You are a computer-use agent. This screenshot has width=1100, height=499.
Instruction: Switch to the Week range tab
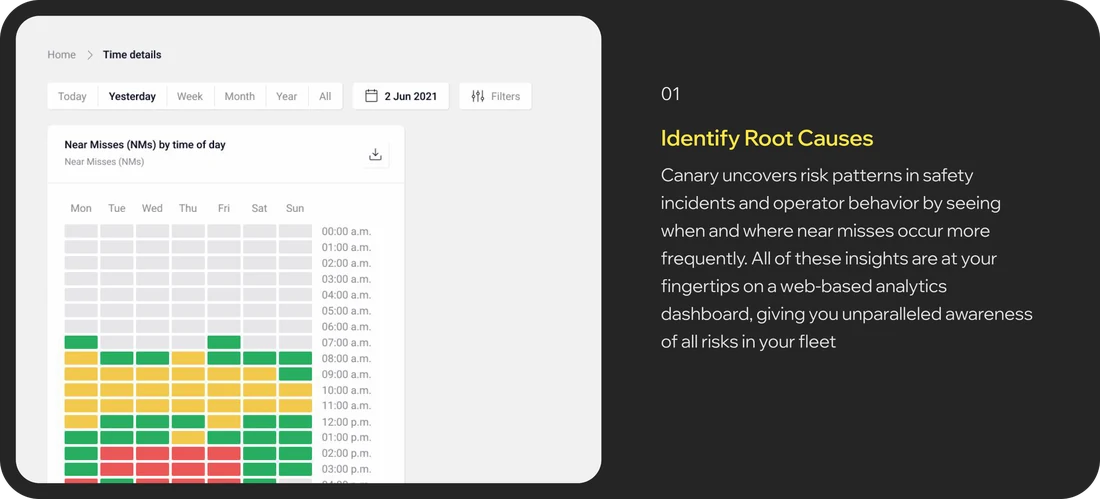click(x=189, y=96)
